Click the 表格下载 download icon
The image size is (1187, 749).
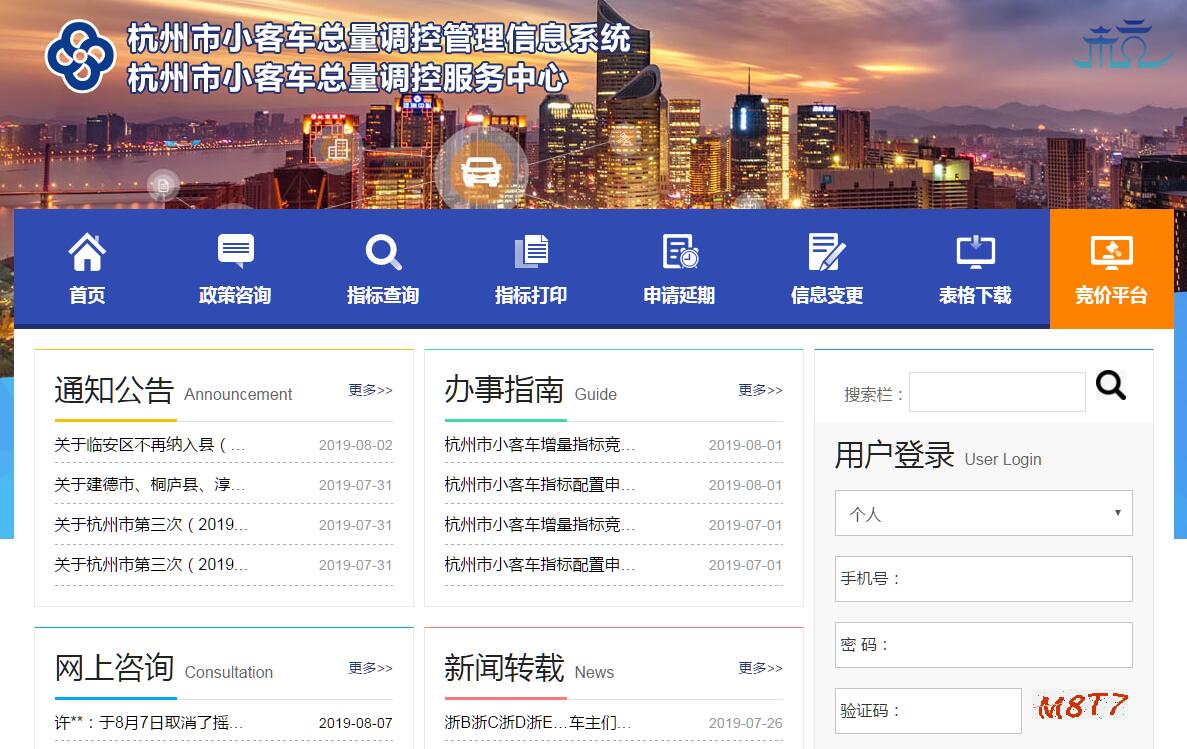click(x=975, y=252)
